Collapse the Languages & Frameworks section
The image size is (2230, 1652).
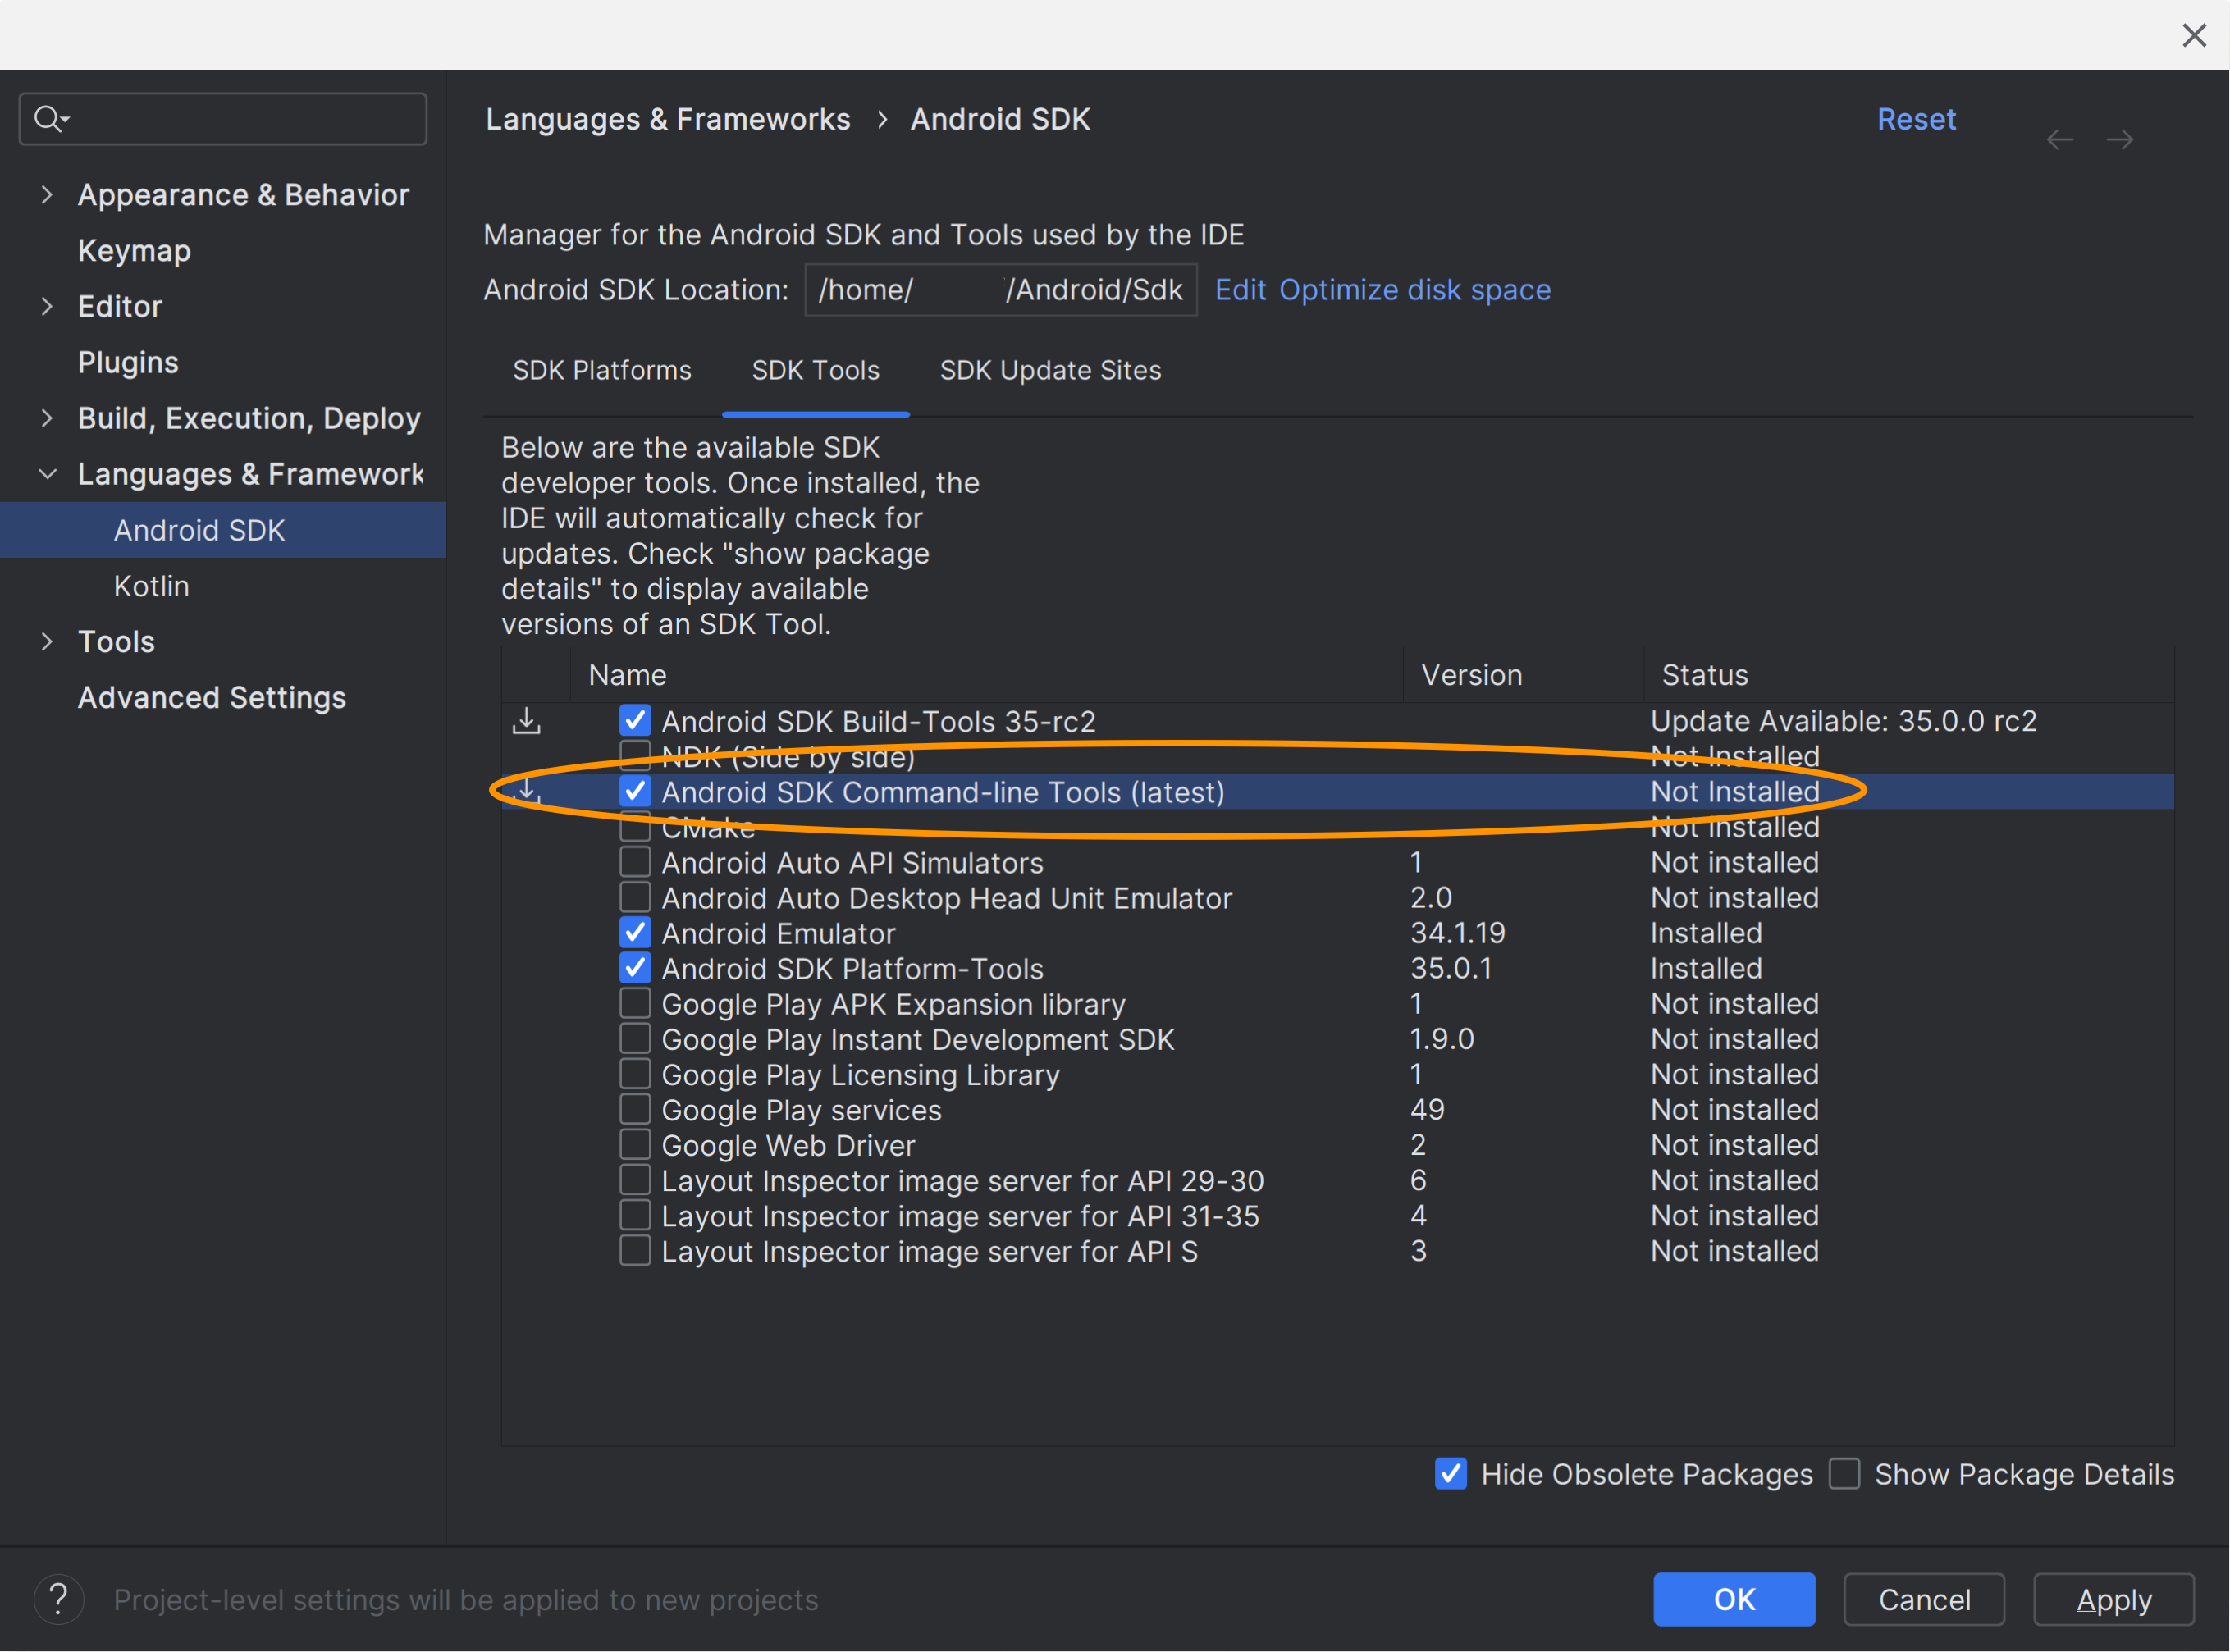pyautogui.click(x=47, y=474)
